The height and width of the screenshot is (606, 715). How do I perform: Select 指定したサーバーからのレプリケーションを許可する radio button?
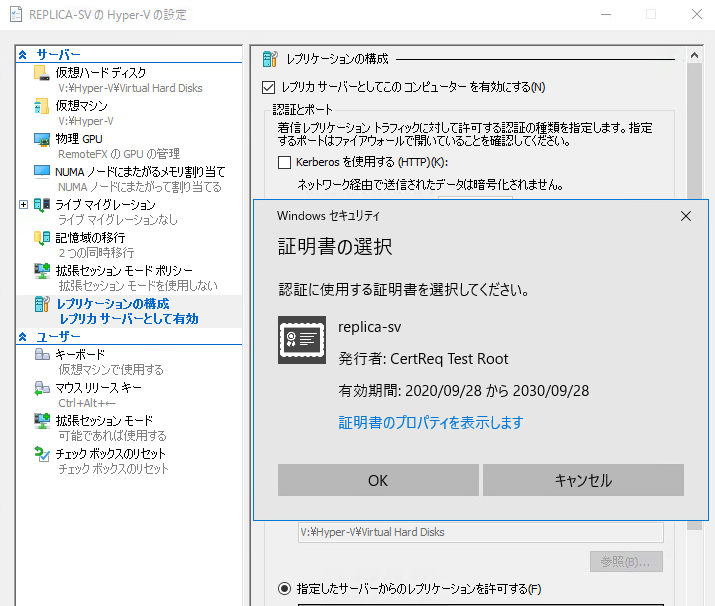pyautogui.click(x=285, y=589)
